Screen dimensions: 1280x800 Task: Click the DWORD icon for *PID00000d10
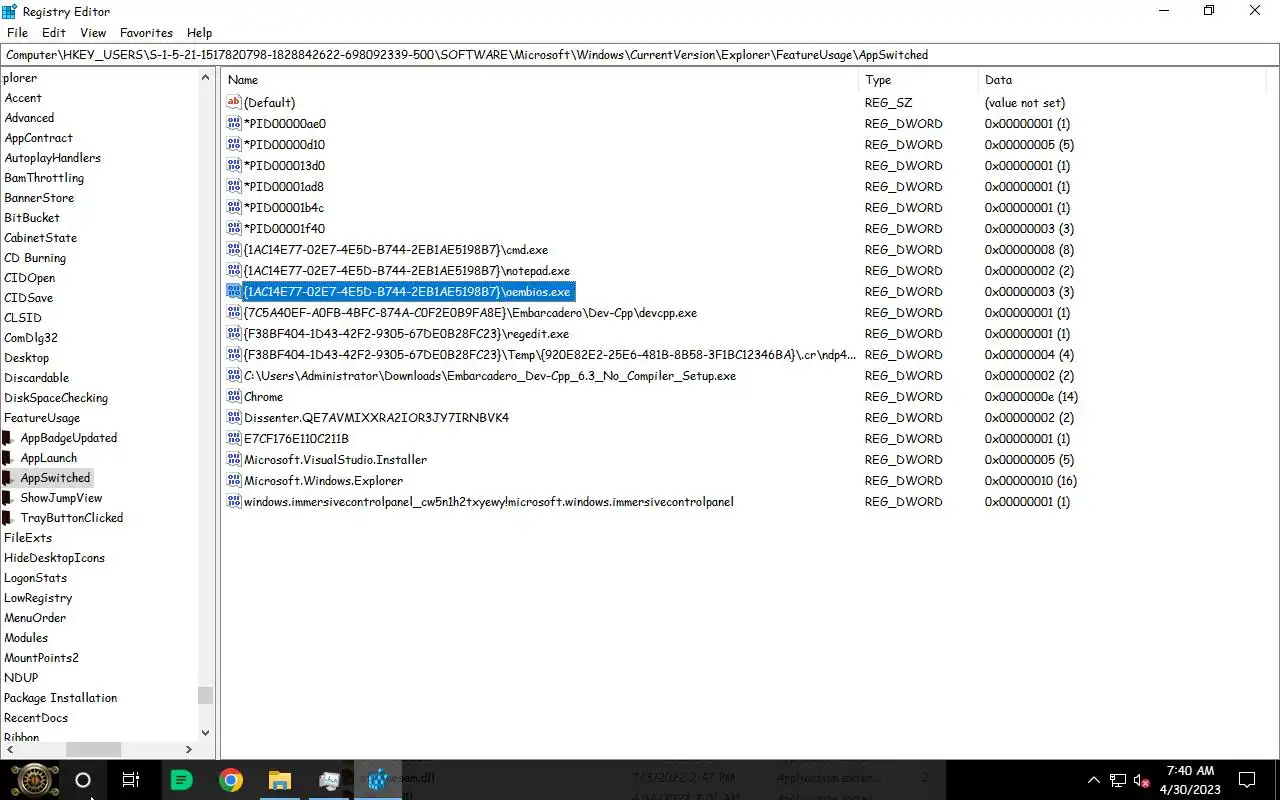pos(234,144)
